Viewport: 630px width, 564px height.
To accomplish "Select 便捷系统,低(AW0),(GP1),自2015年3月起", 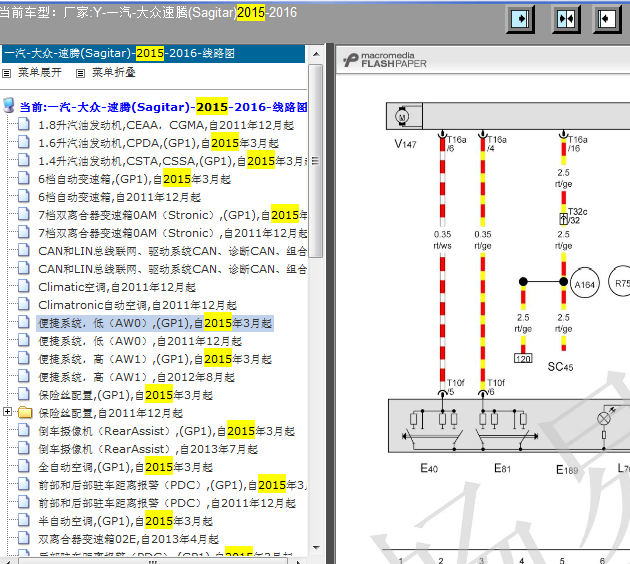I will pyautogui.click(x=155, y=323).
